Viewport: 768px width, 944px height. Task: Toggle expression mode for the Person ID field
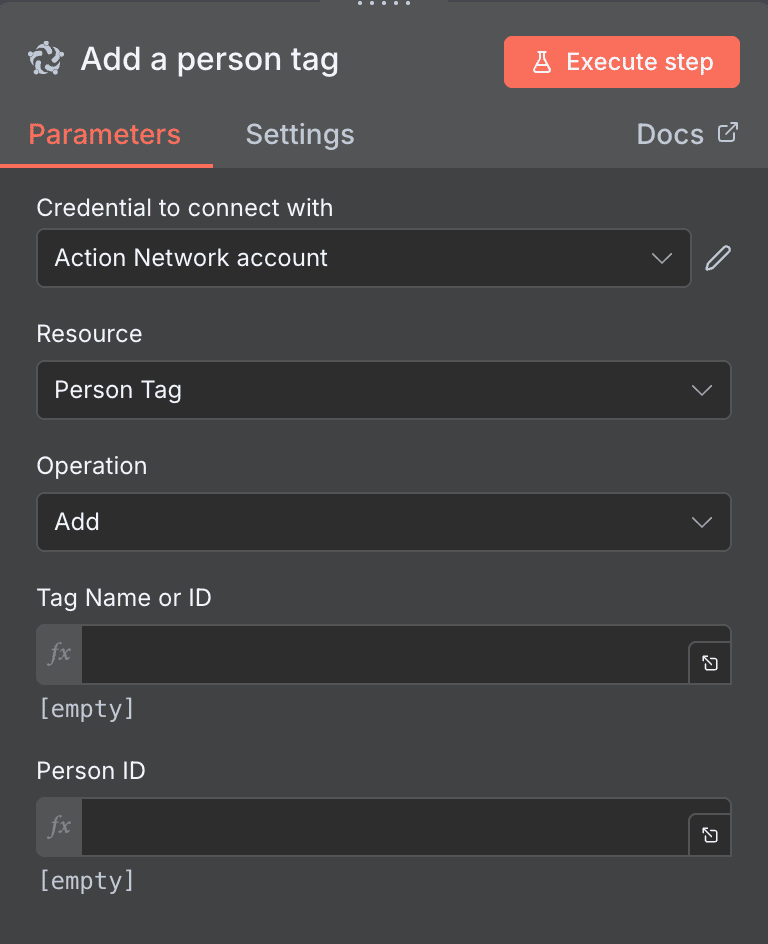coord(58,827)
